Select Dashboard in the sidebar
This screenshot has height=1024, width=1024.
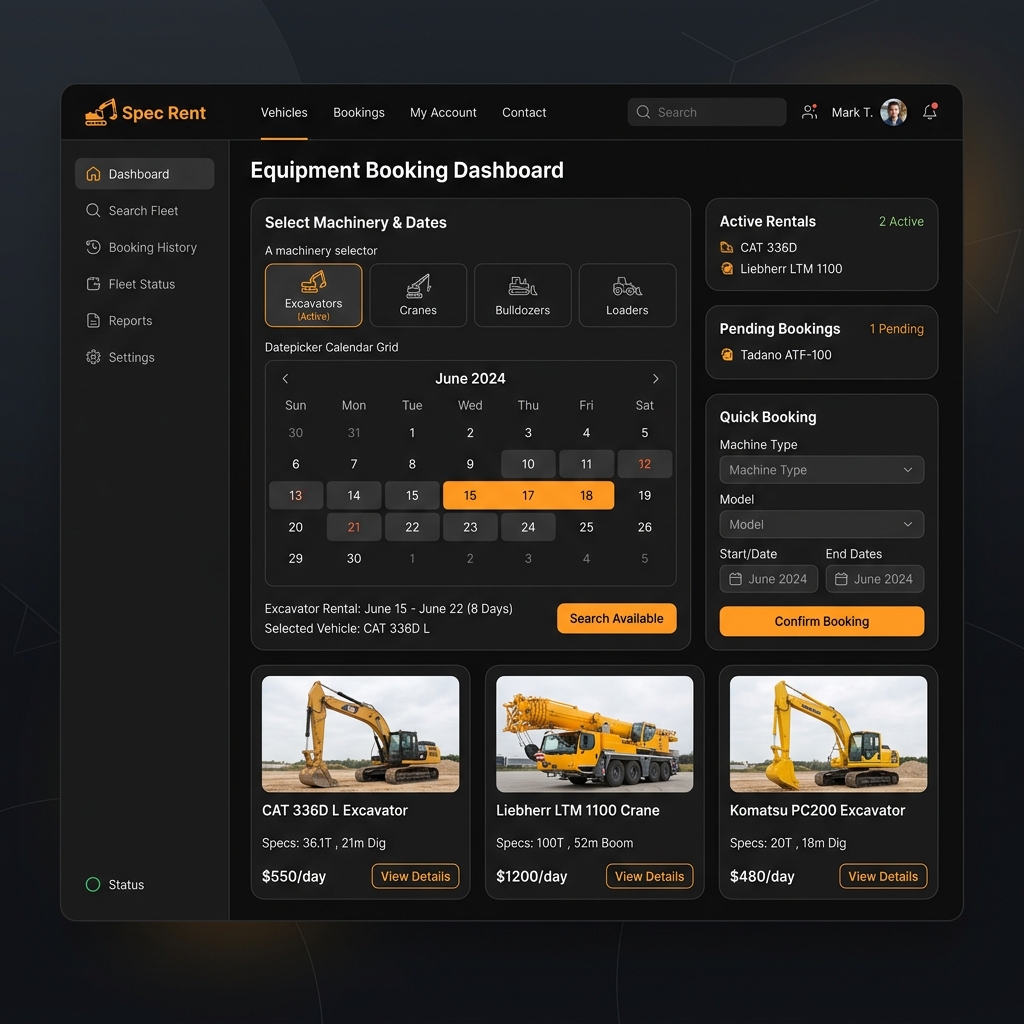144,174
